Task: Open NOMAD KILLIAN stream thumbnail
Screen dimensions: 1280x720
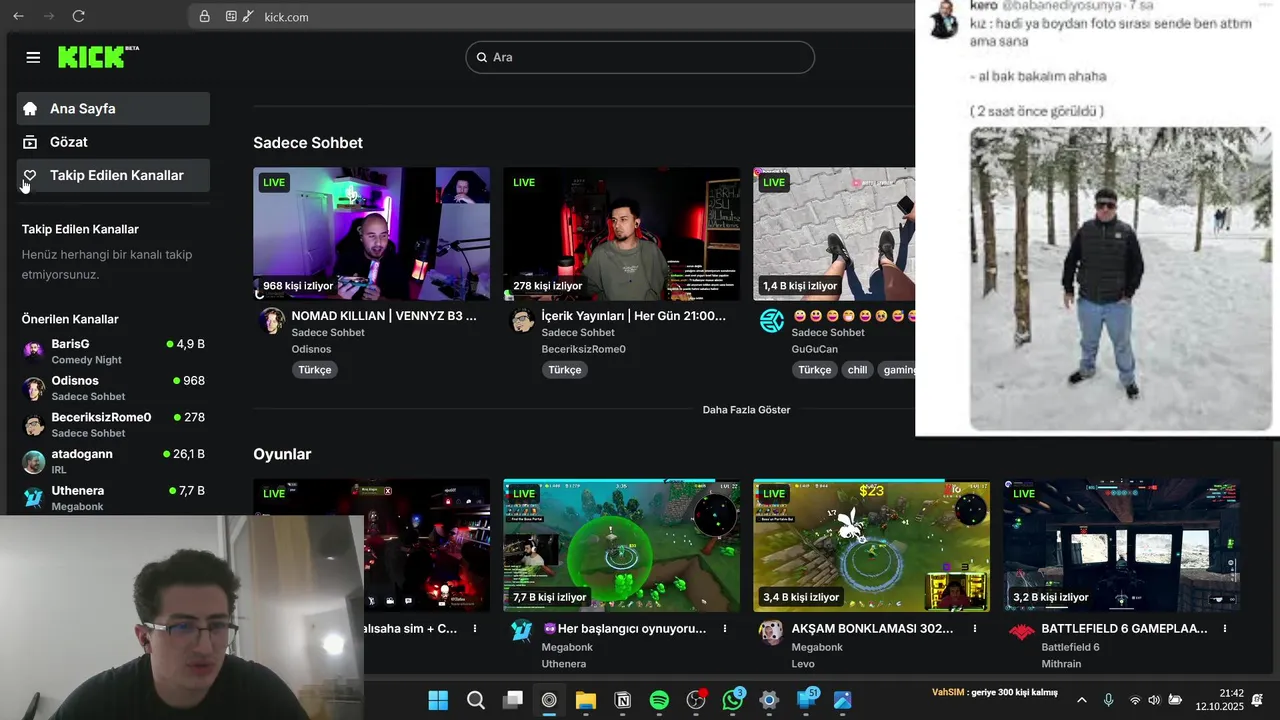Action: tap(371, 234)
